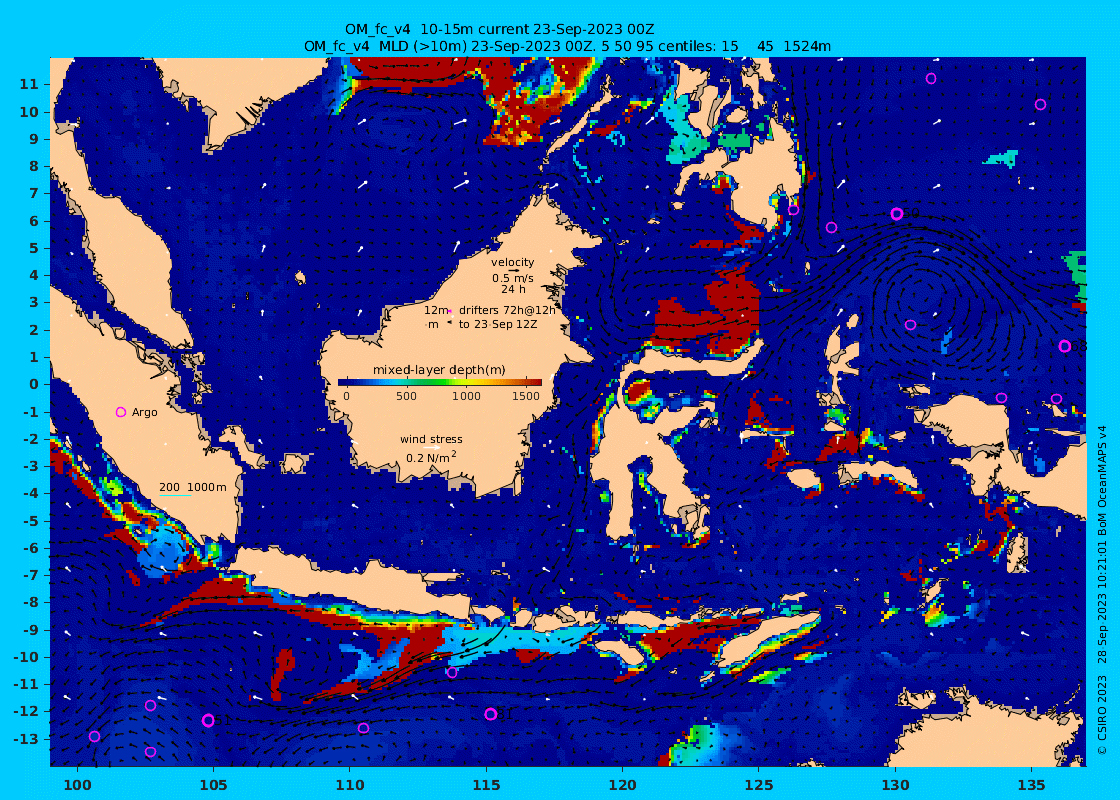
Task: Click bold Argo float near 12°S 115°E
Action: click(x=491, y=714)
